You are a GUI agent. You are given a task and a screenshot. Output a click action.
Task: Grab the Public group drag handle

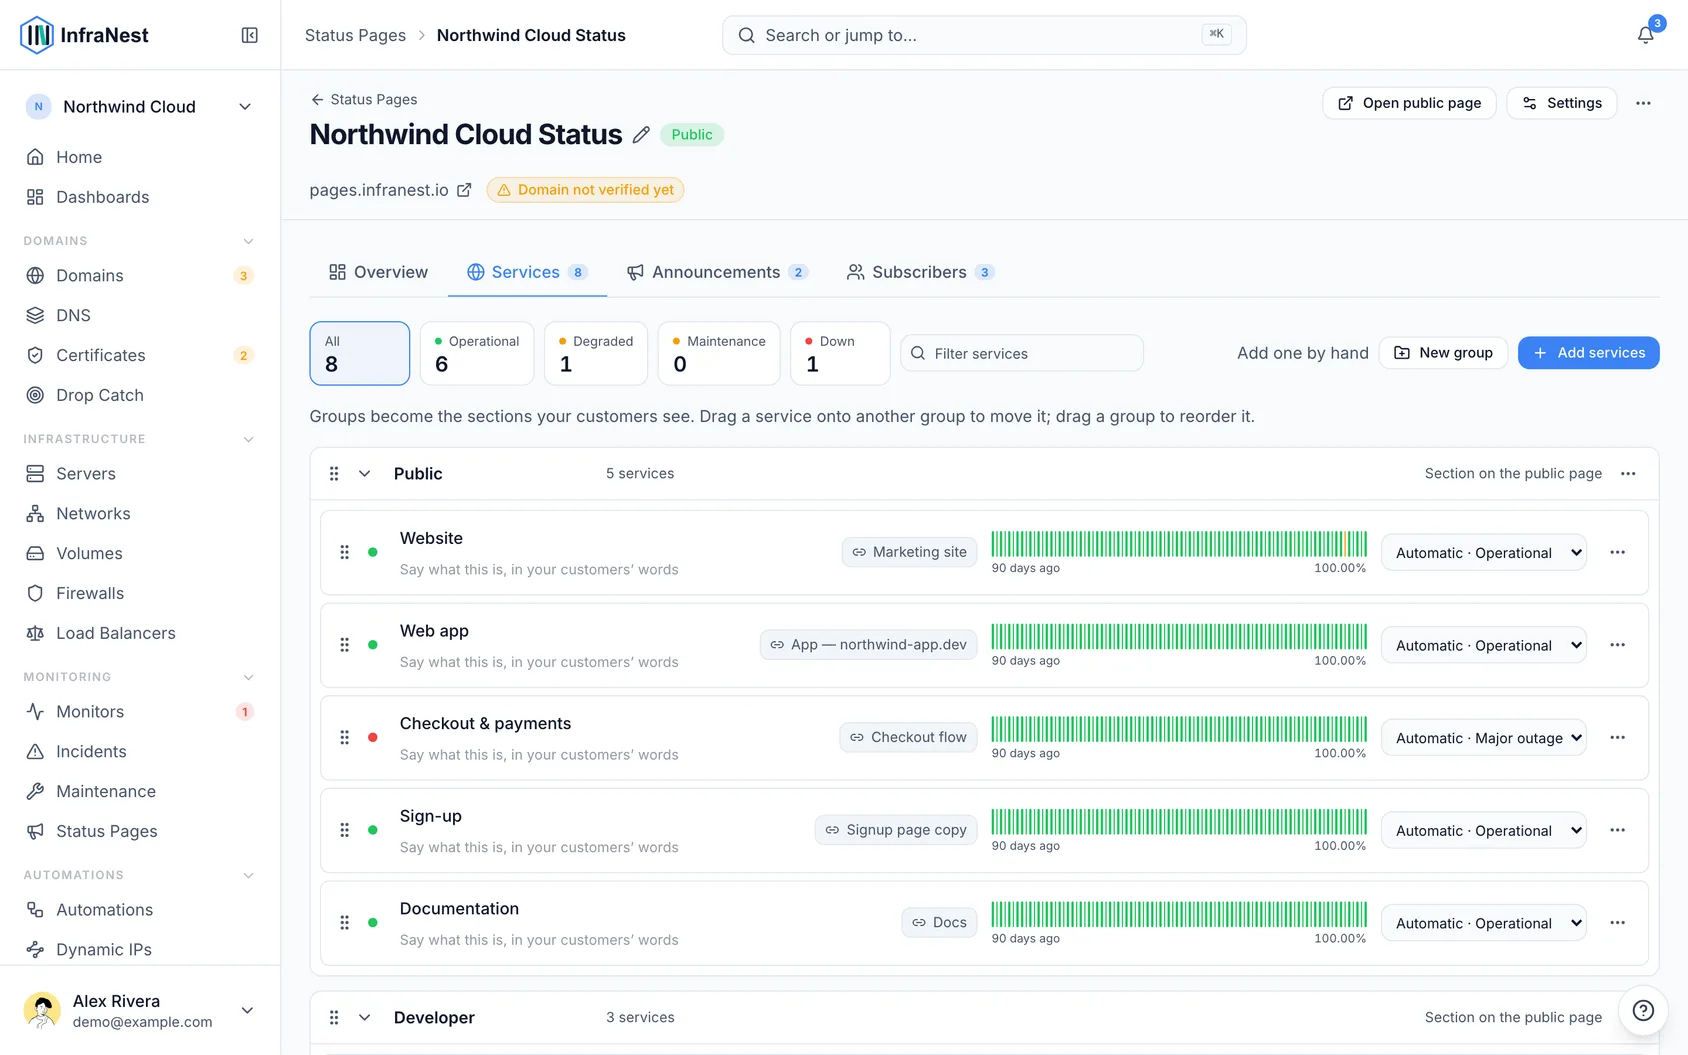[x=334, y=474]
